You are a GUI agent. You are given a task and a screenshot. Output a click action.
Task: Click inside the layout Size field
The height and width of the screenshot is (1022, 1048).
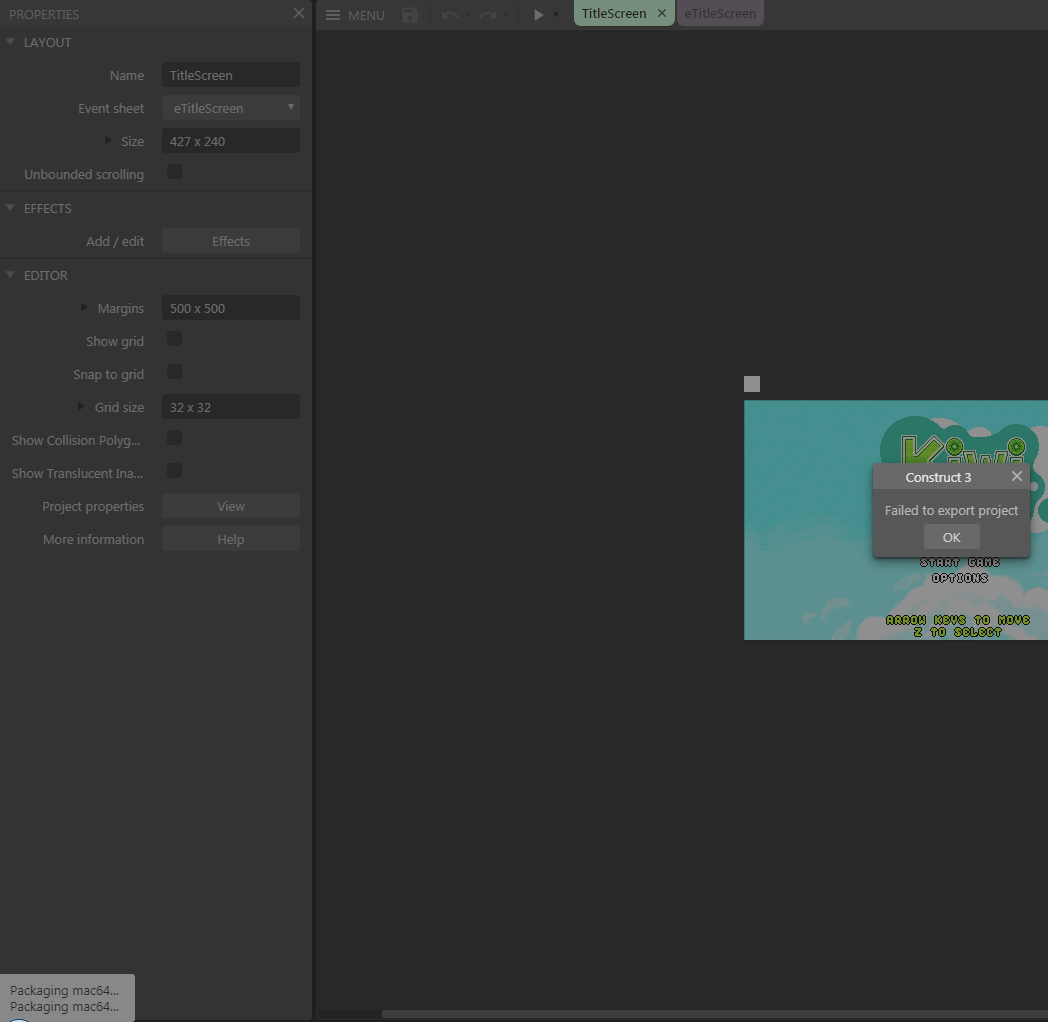pos(230,140)
